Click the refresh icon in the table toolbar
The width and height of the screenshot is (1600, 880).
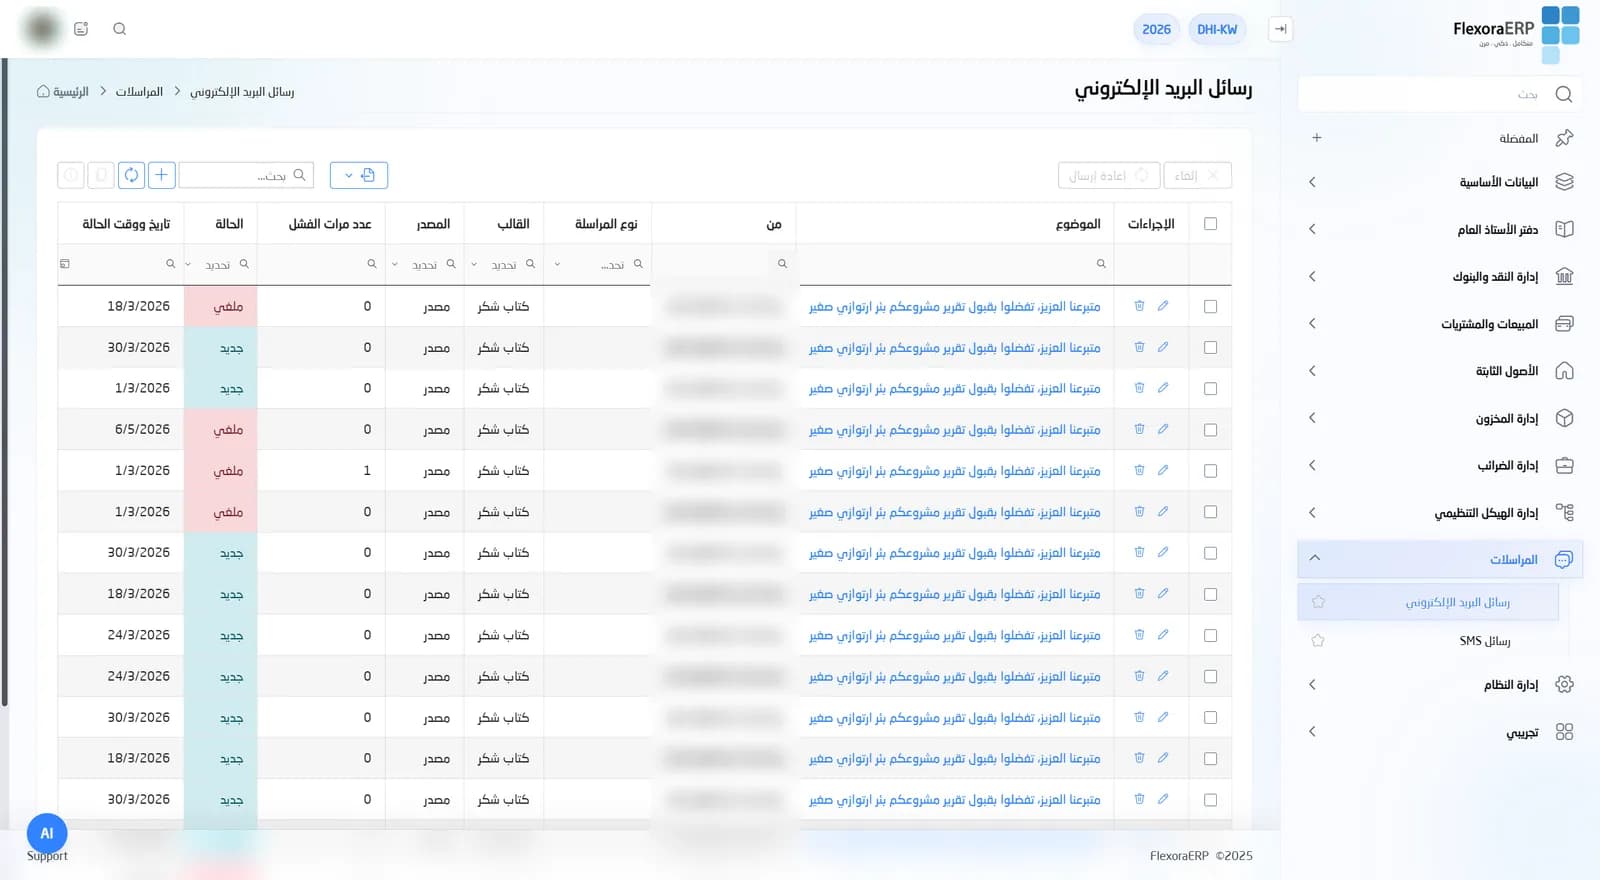click(x=131, y=175)
